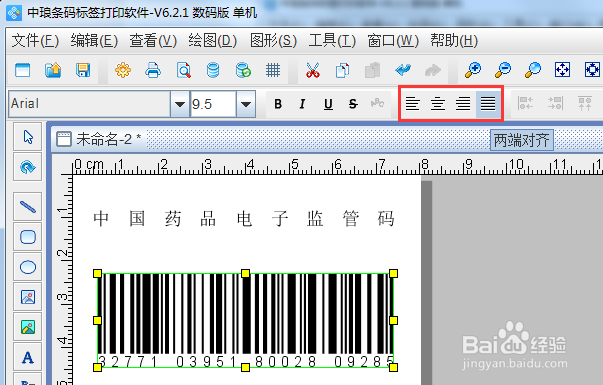
Task: Select the 未命名-2 document tab
Action: [99, 139]
